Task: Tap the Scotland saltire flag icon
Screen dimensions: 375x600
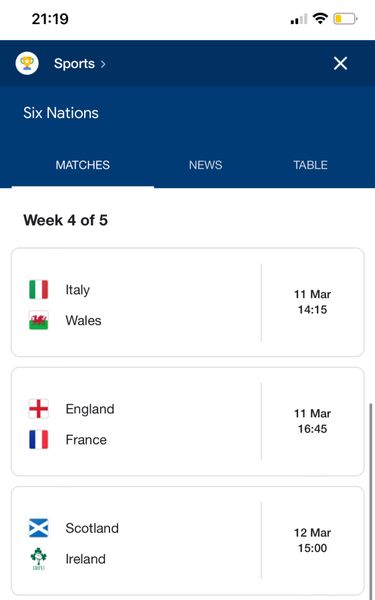Action: (39, 528)
